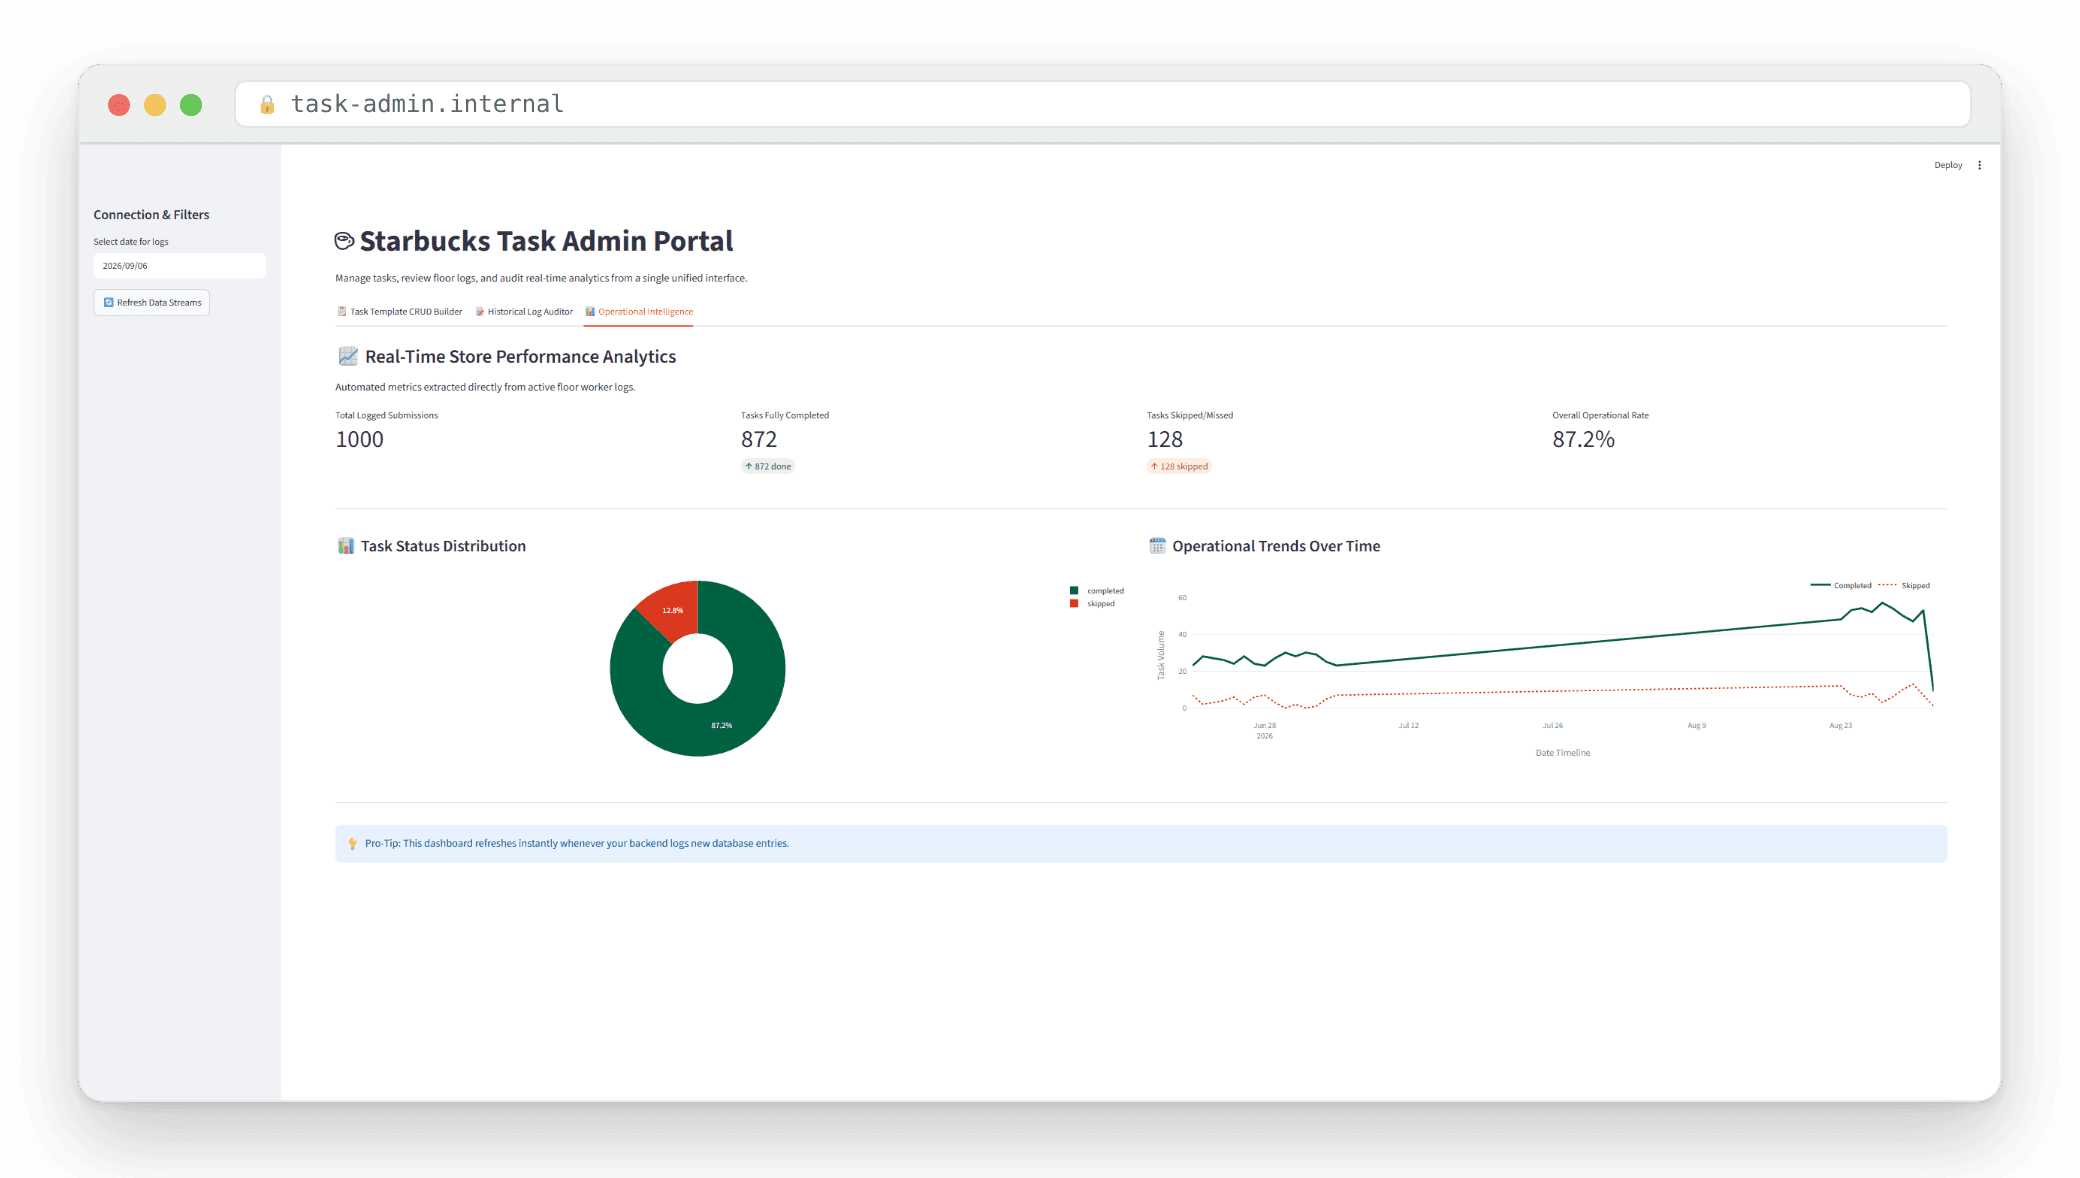Click the yellow minimize window button
The image size is (2080, 1178).
tap(155, 105)
